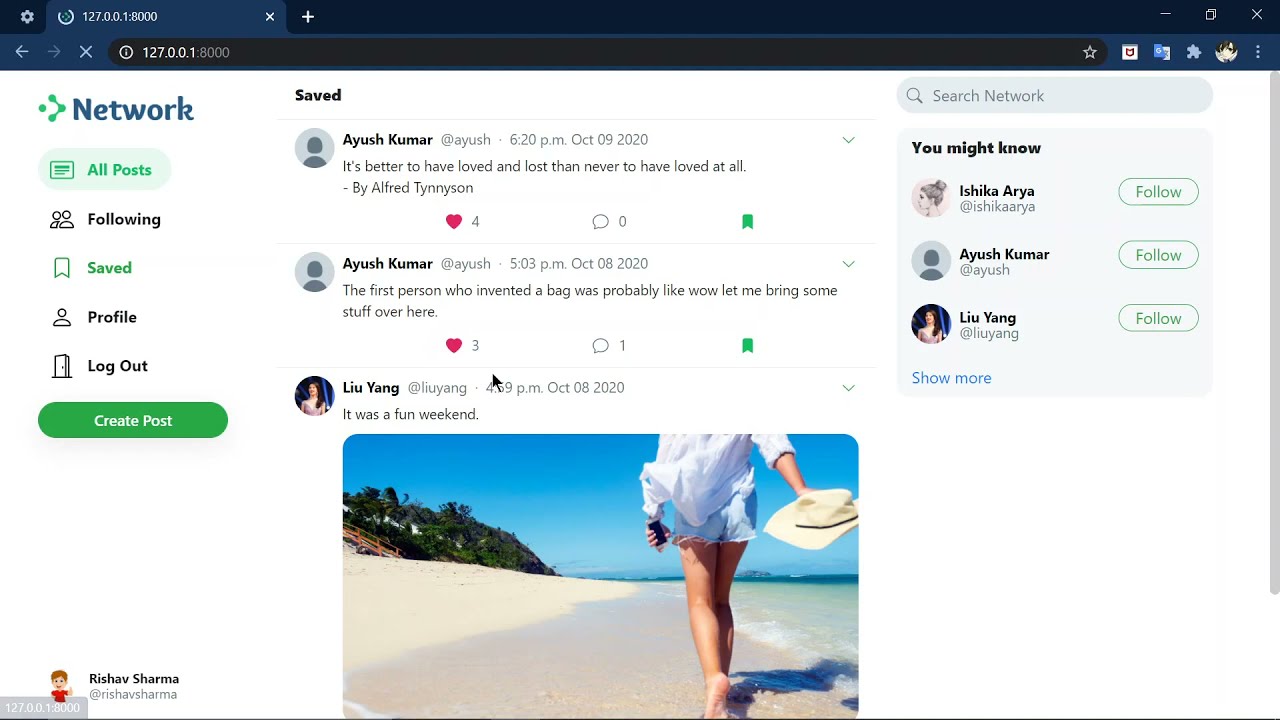Image resolution: width=1280 pixels, height=720 pixels.
Task: Select the Saved menu item
Action: pyautogui.click(x=109, y=268)
